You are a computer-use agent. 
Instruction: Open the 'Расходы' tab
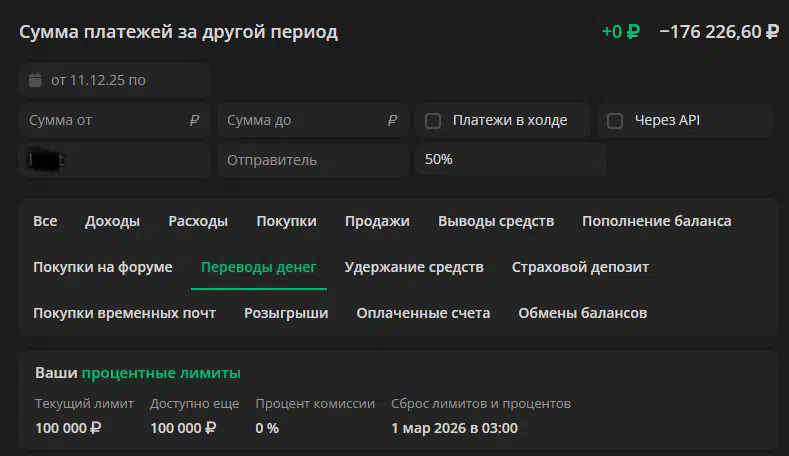point(198,221)
